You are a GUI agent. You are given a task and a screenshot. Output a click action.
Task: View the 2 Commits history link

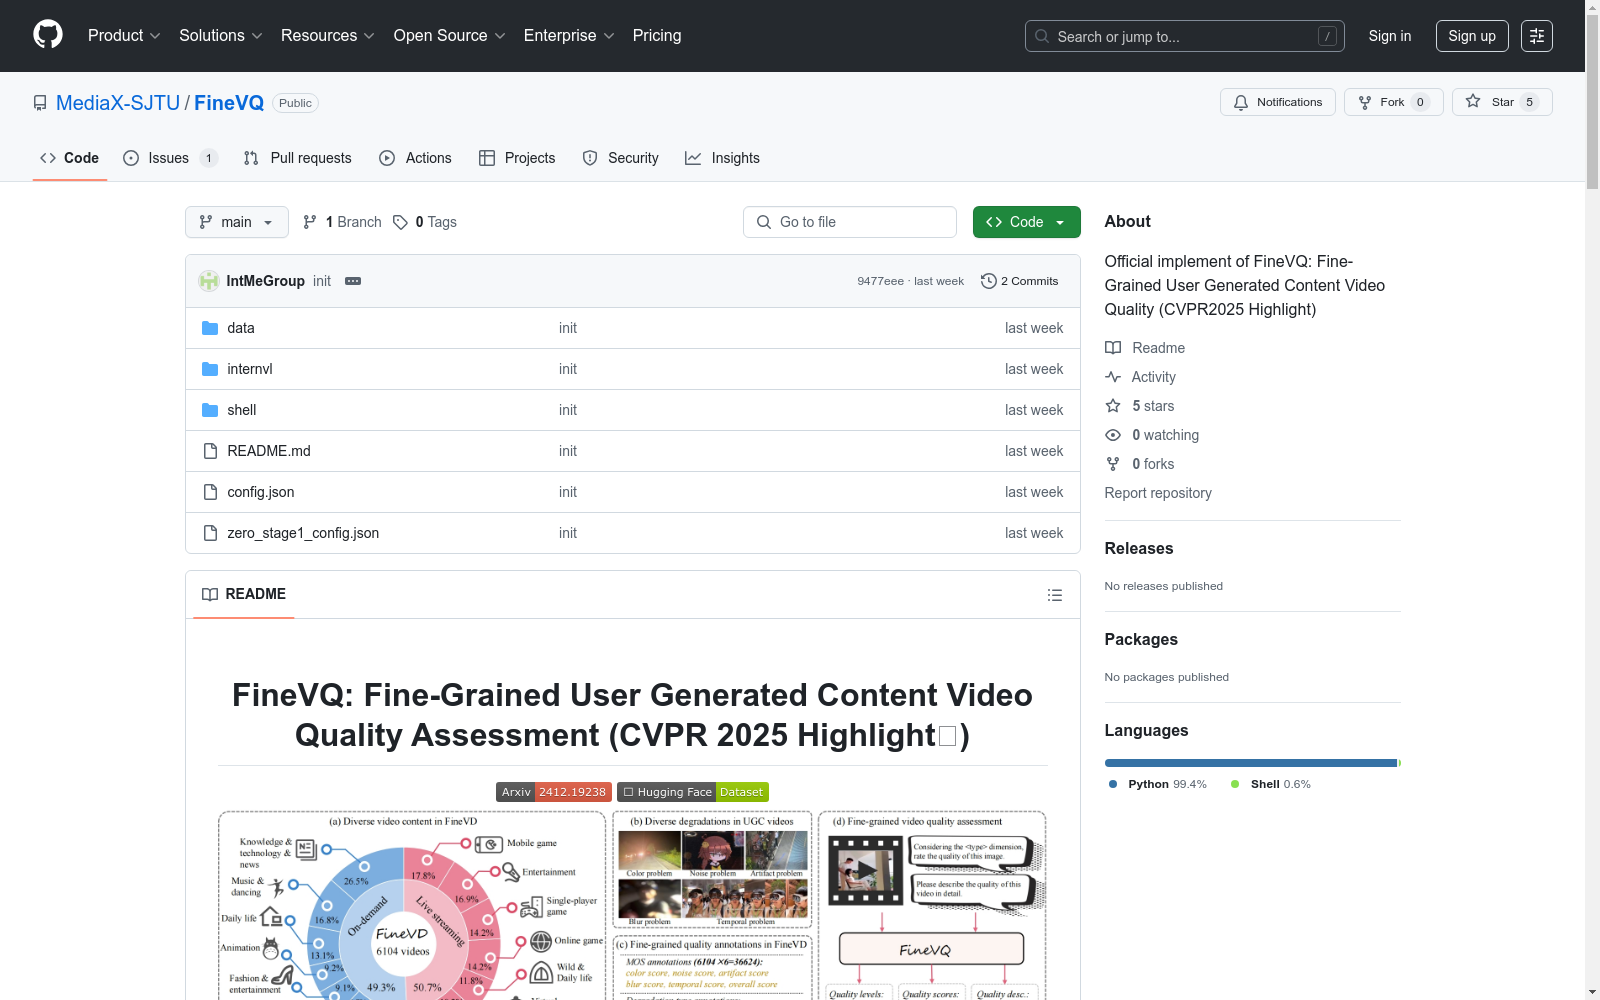coord(1020,281)
